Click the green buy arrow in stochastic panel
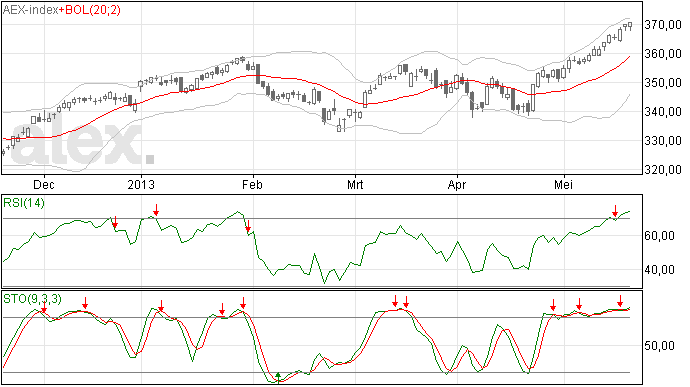This screenshot has height=387, width=690. pyautogui.click(x=278, y=377)
